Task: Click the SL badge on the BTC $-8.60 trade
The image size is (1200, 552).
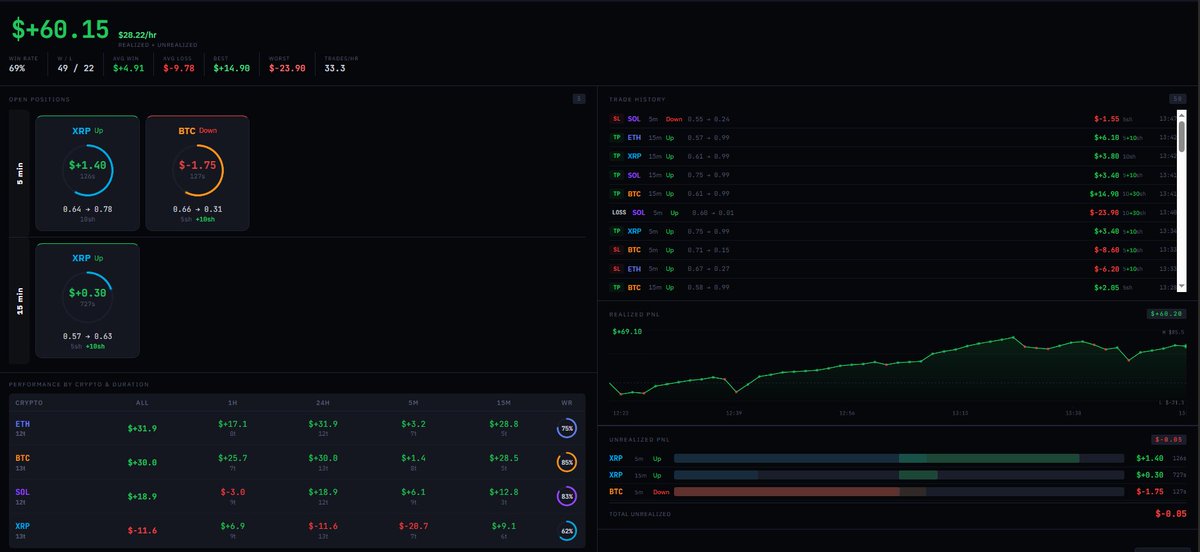Action: point(616,250)
